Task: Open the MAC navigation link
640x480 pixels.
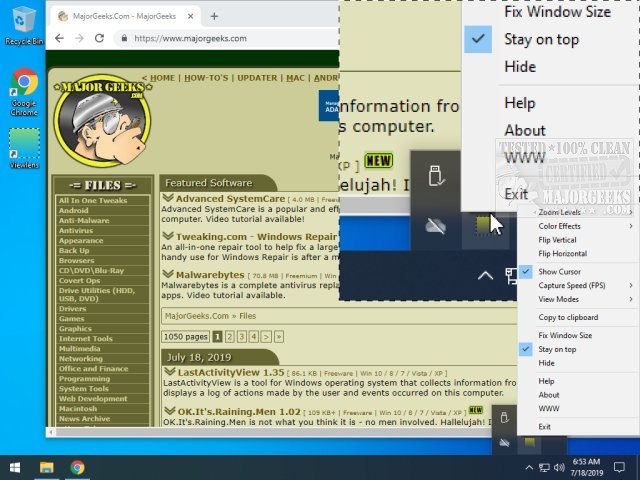Action: (x=295, y=78)
